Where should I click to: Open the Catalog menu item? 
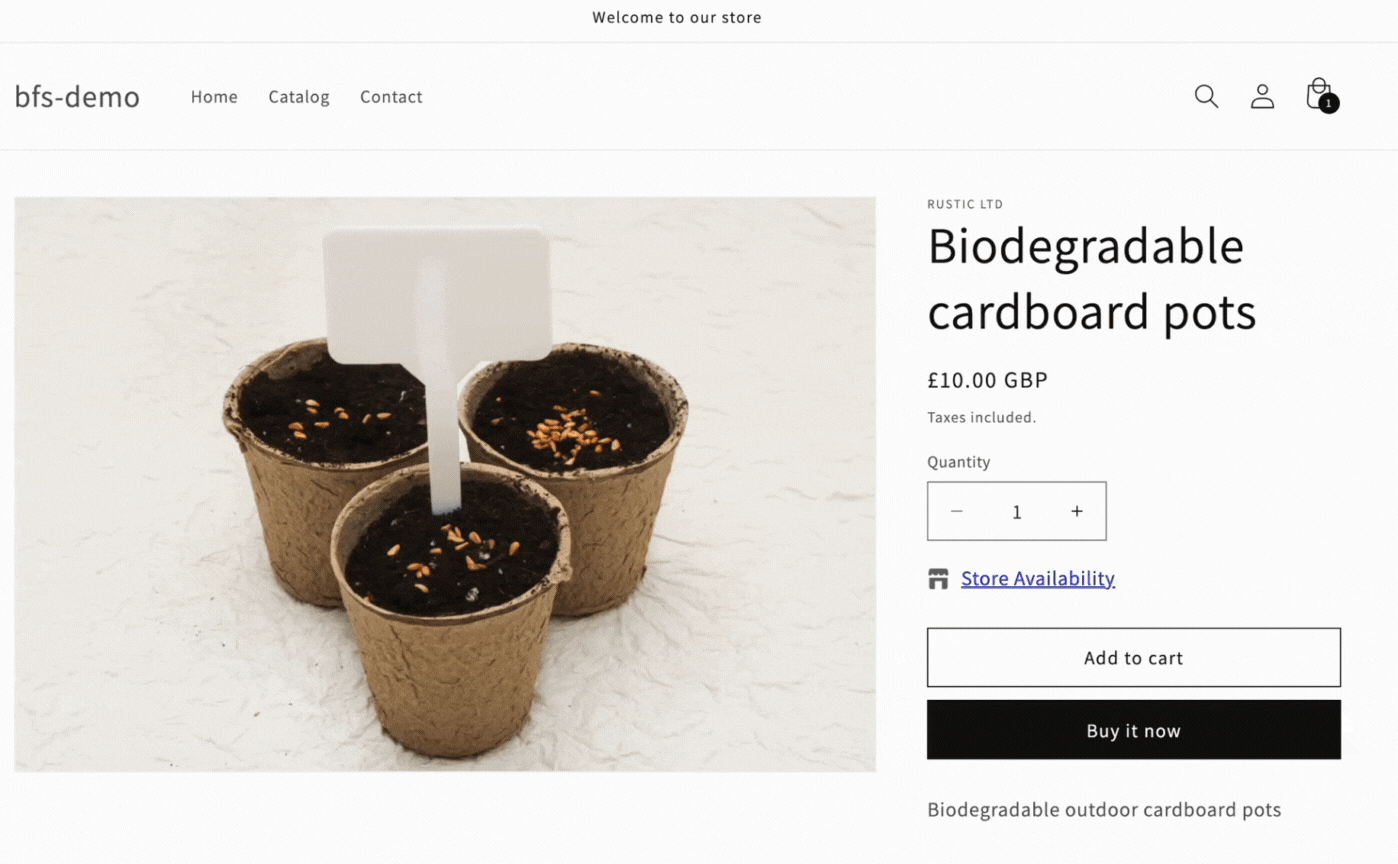pos(299,97)
